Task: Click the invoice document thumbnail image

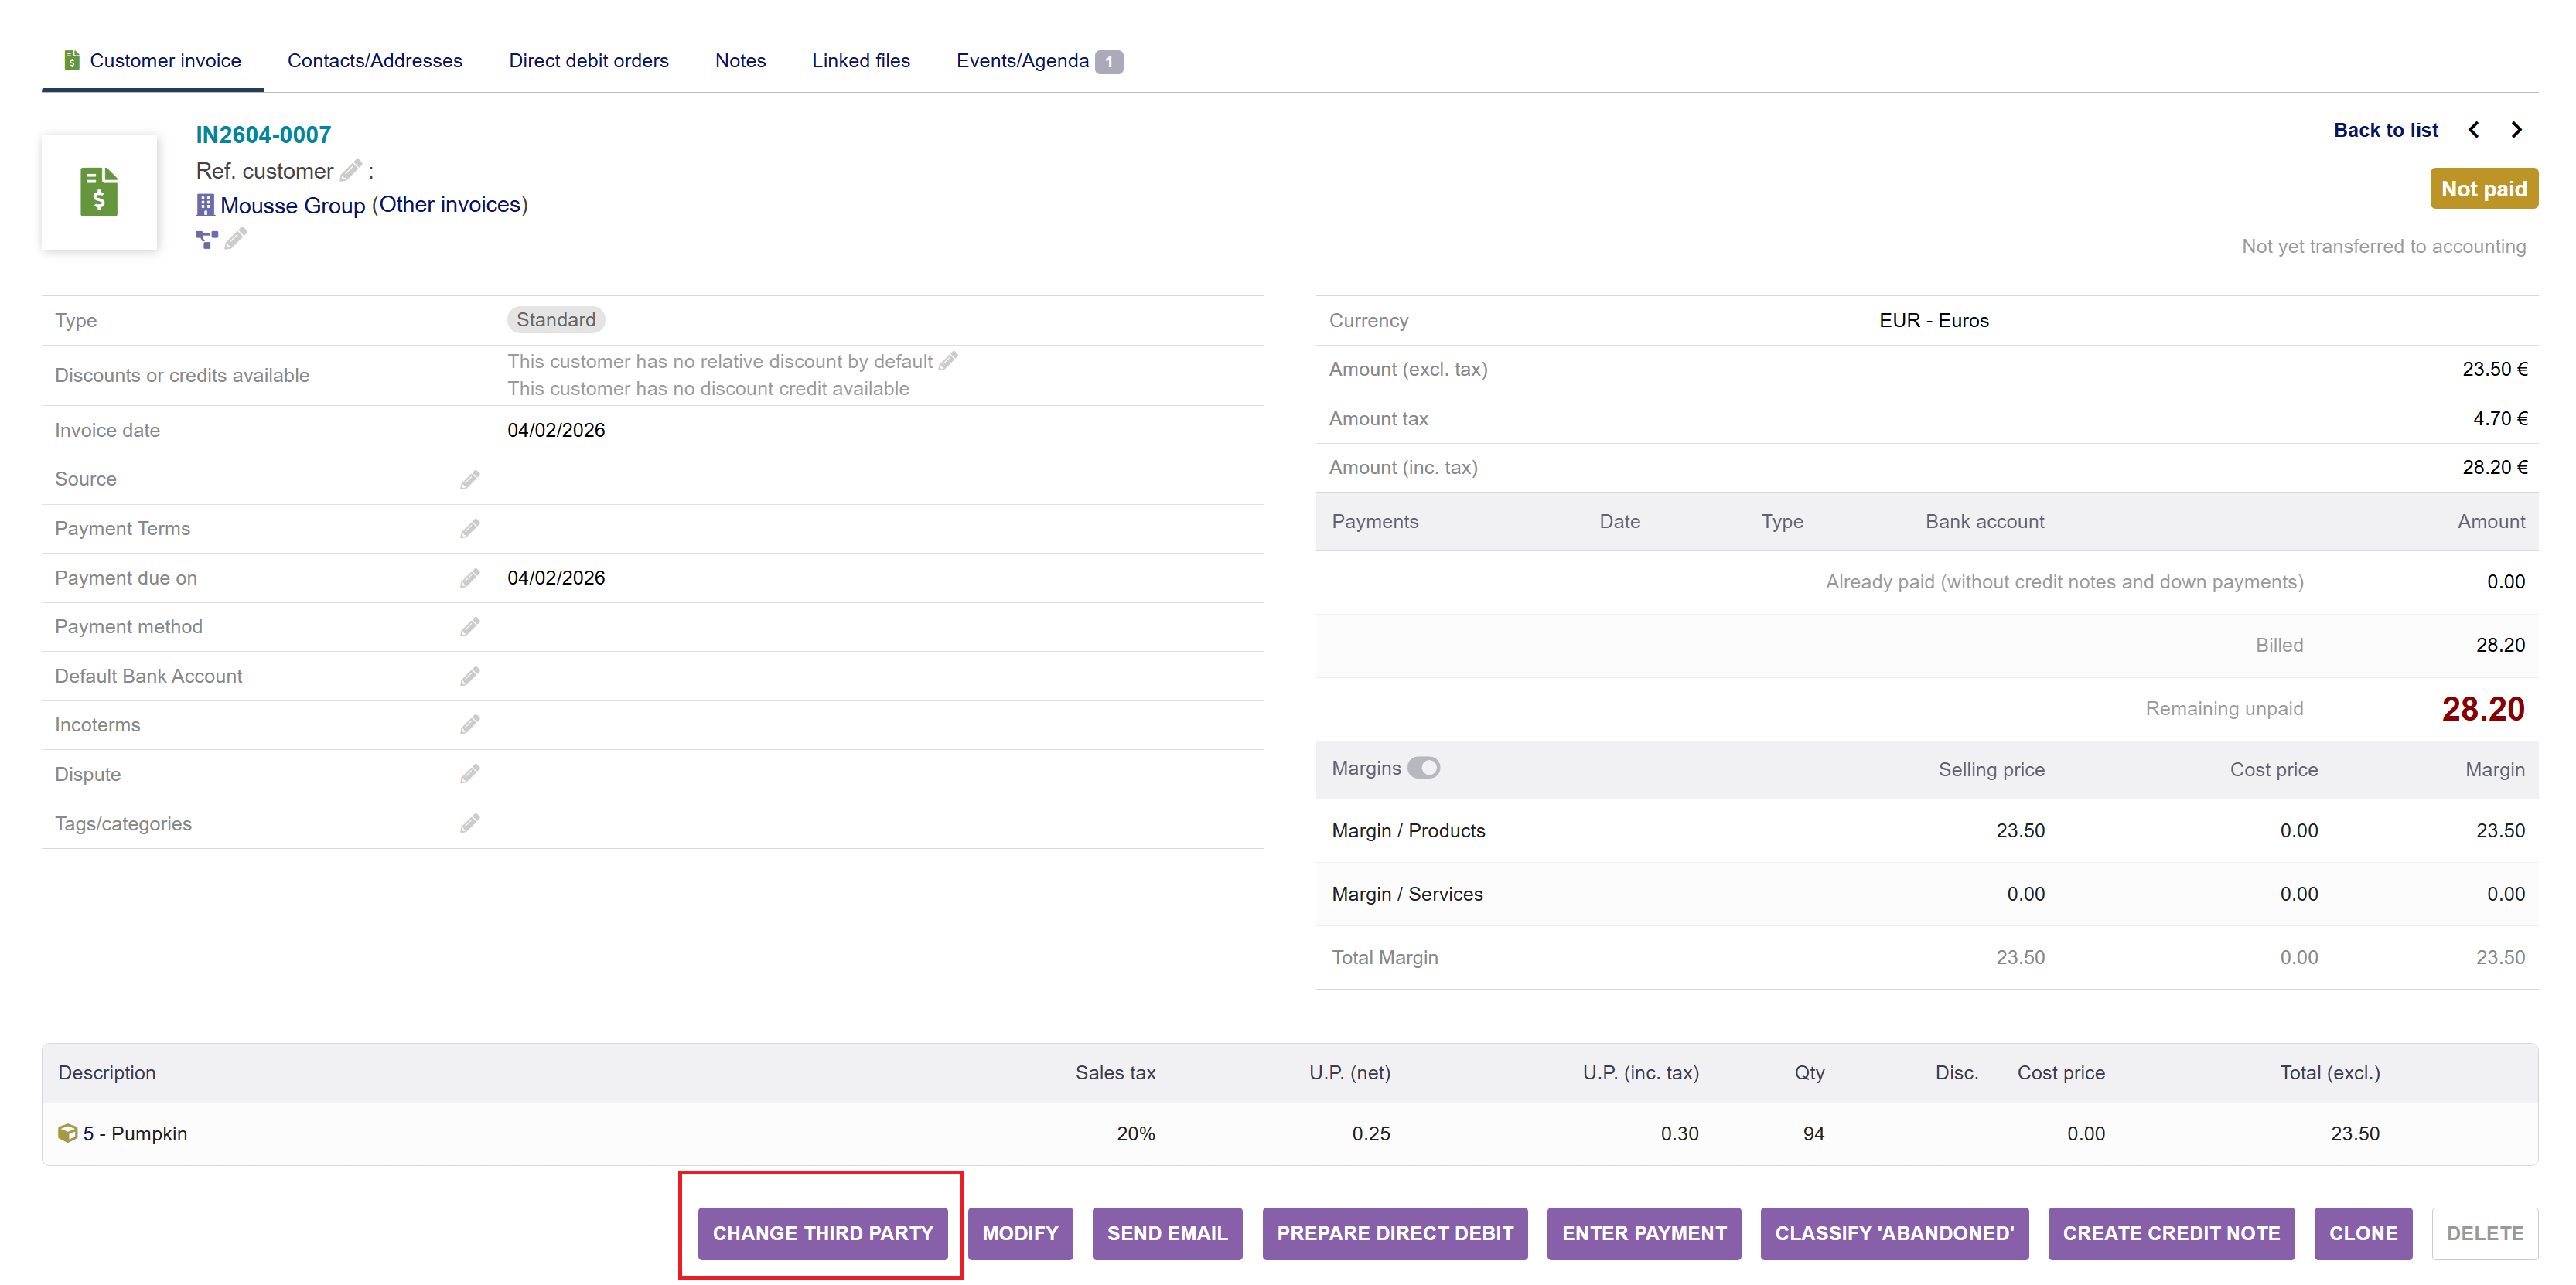Action: [99, 192]
